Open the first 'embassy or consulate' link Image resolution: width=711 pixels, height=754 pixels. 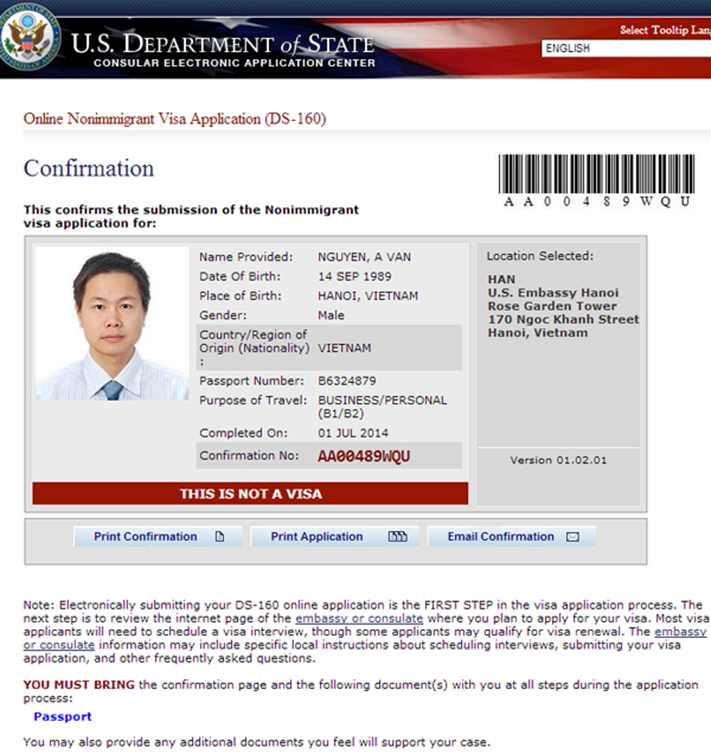[359, 619]
